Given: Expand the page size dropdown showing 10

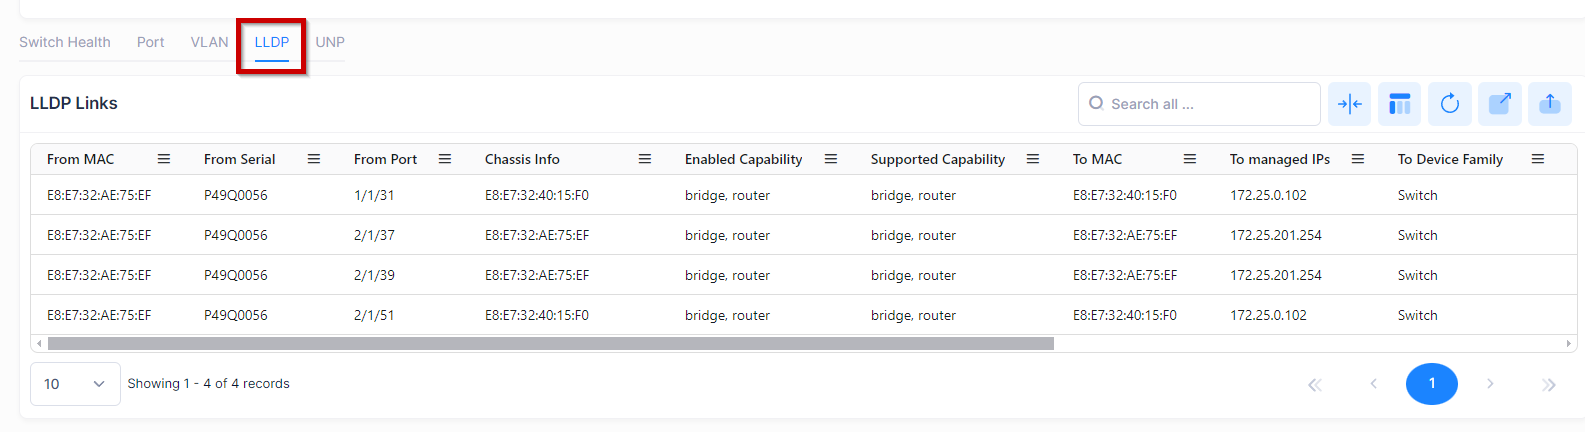Looking at the screenshot, I should [75, 384].
